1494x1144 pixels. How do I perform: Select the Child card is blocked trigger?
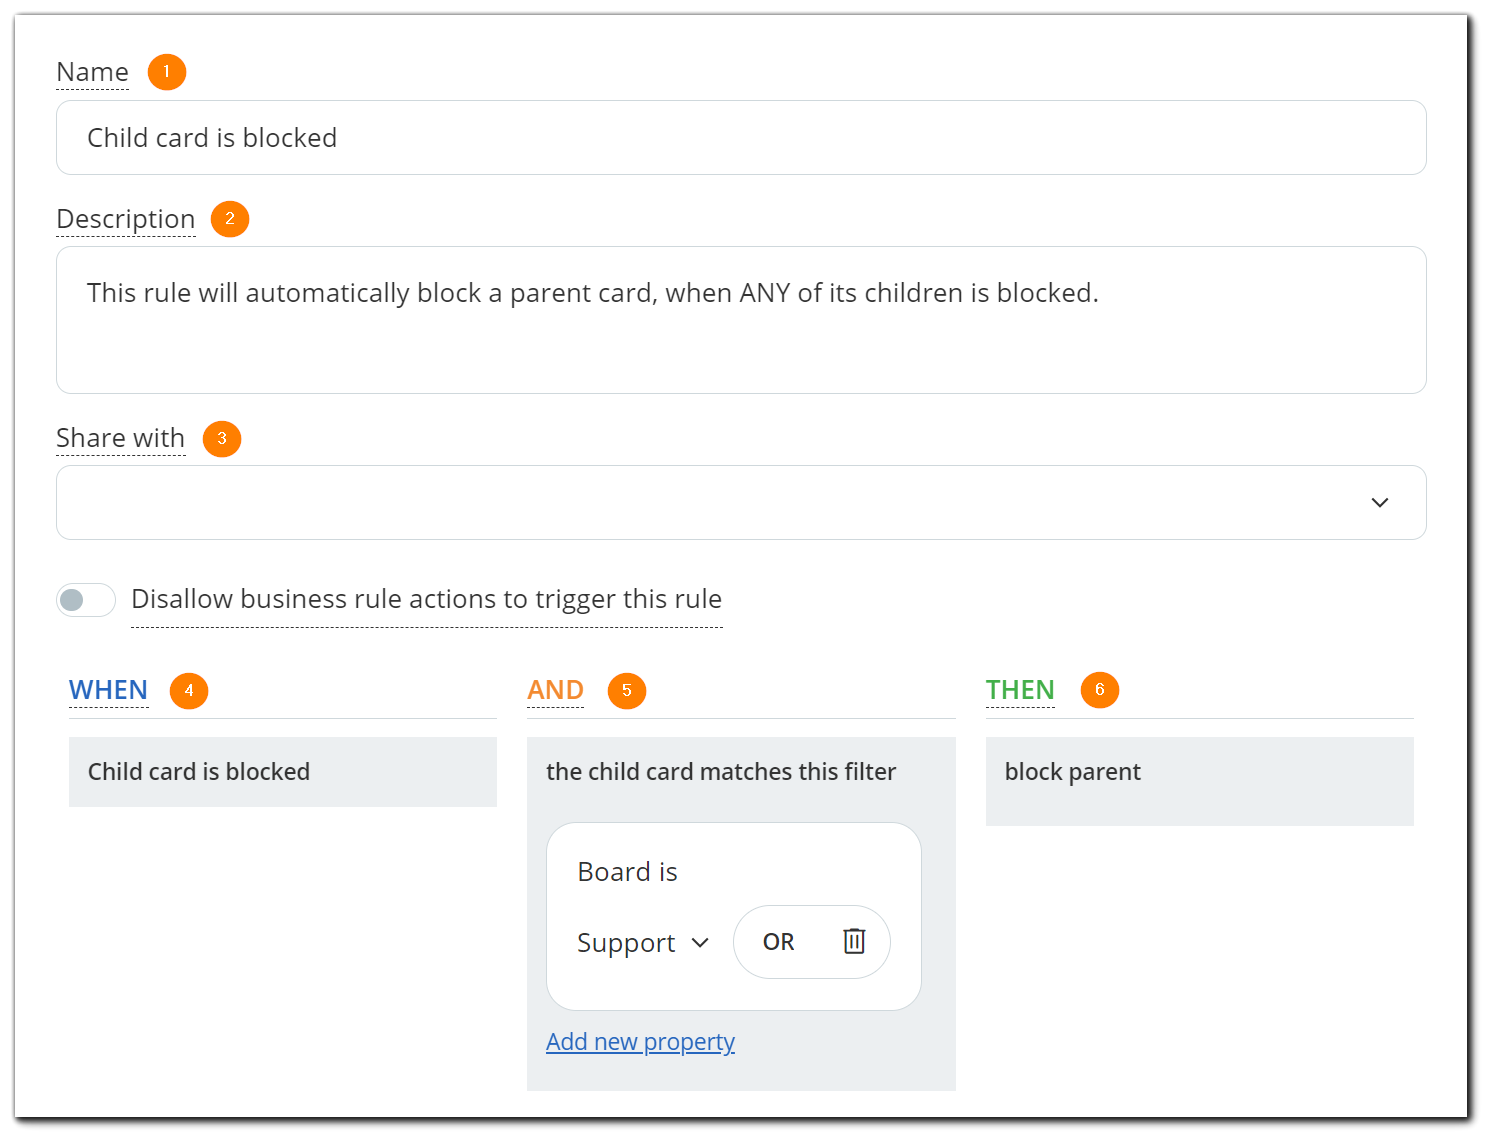[x=198, y=771]
